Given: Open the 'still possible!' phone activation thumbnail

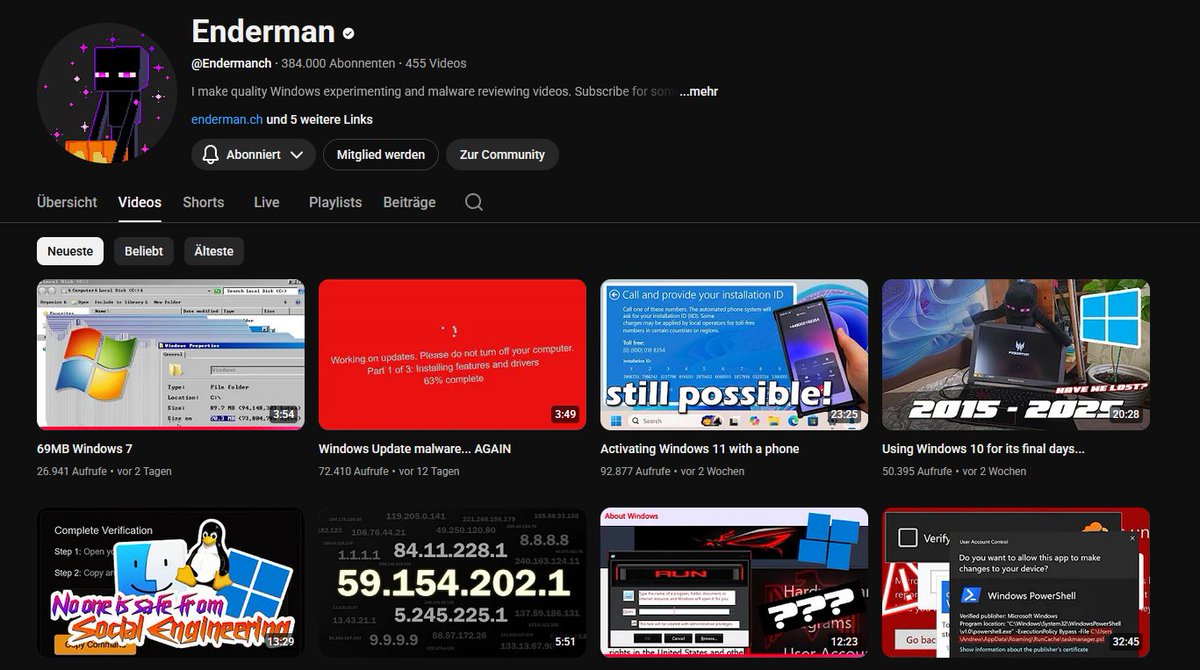Looking at the screenshot, I should coord(734,354).
